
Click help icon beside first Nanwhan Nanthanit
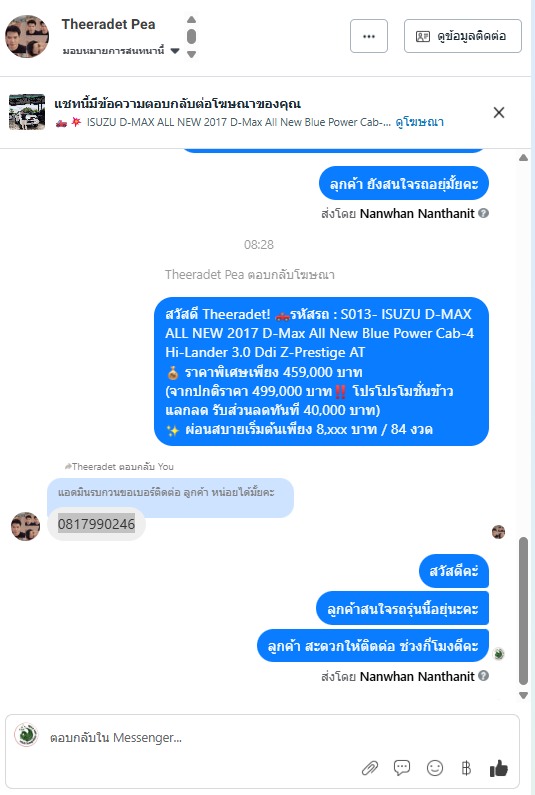tap(484, 213)
